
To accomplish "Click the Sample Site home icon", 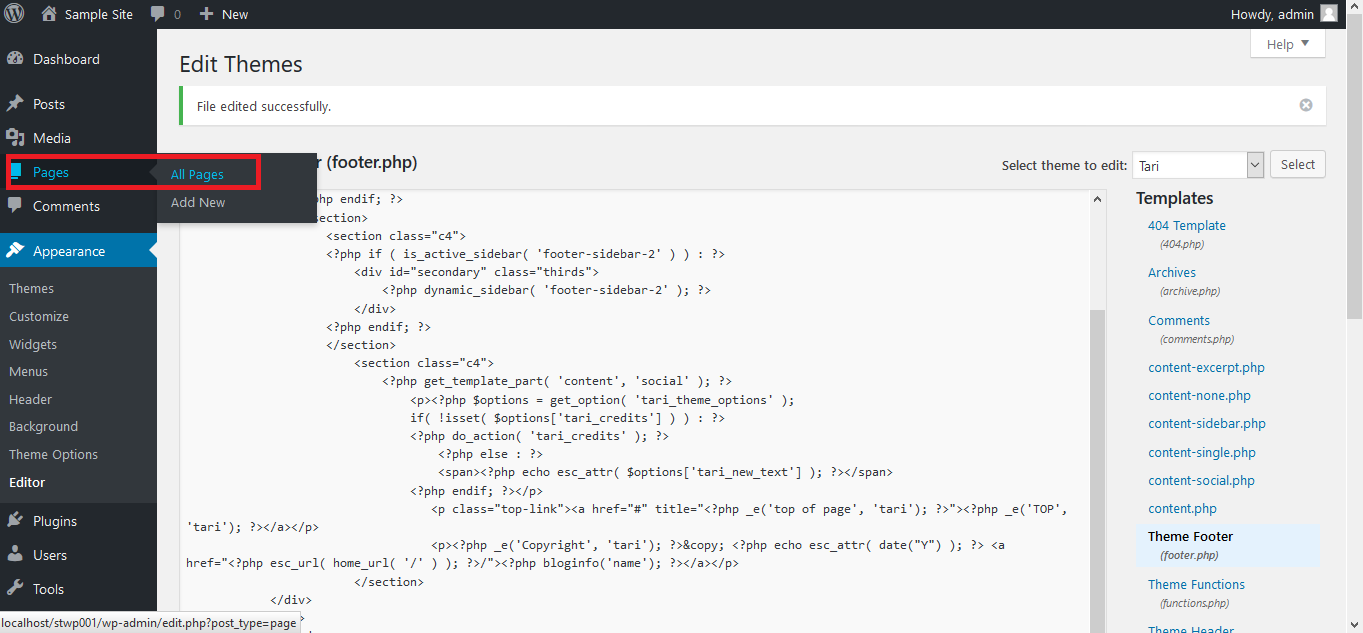I will pos(49,14).
